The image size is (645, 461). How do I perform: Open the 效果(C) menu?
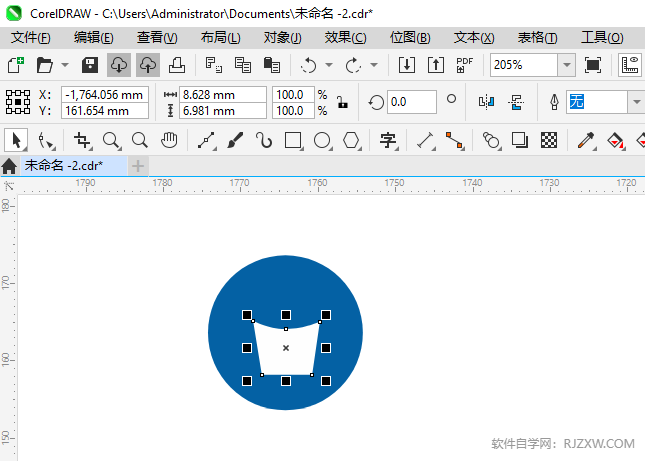(x=345, y=37)
